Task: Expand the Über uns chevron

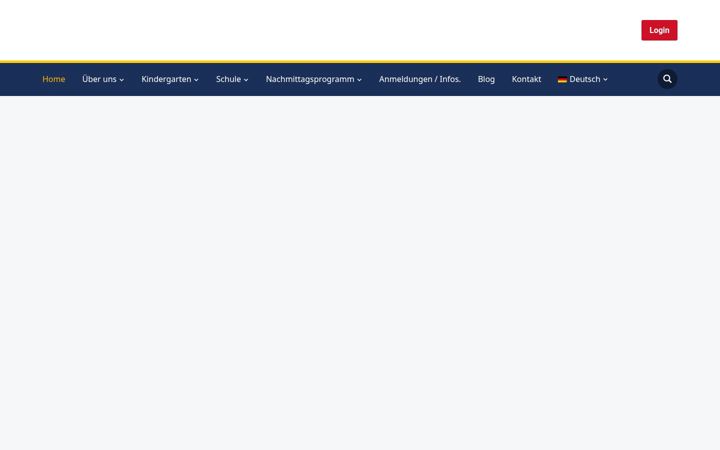Action: 122,80
